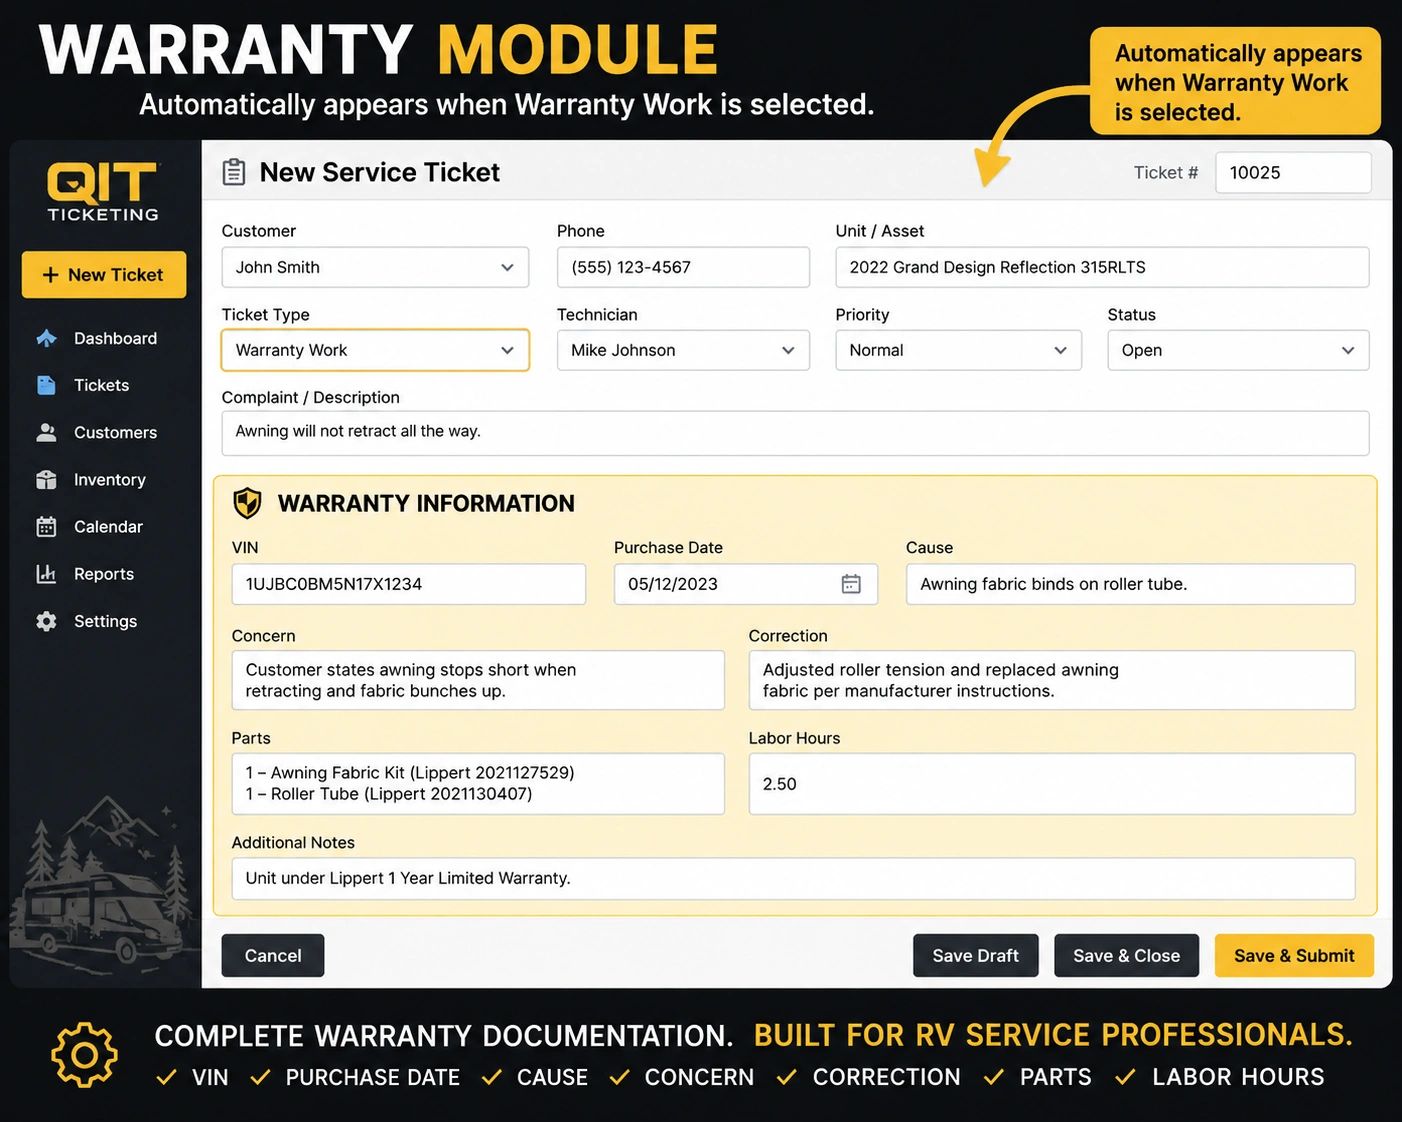This screenshot has width=1402, height=1122.
Task: Click the Concern text box
Action: click(x=478, y=680)
